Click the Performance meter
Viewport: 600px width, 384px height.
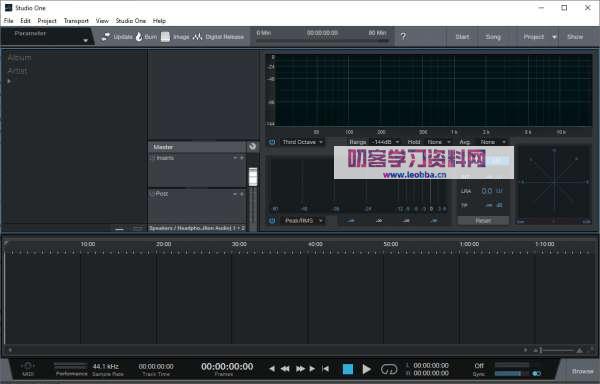(71, 366)
